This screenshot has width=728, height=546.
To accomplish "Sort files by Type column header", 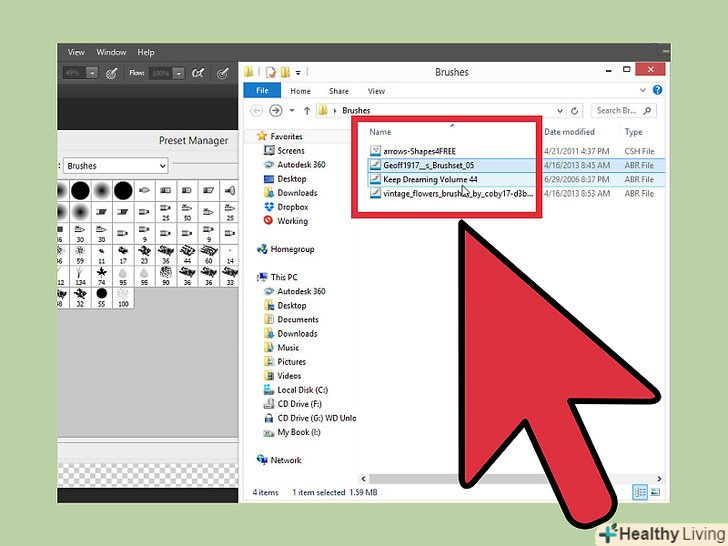I will (633, 132).
